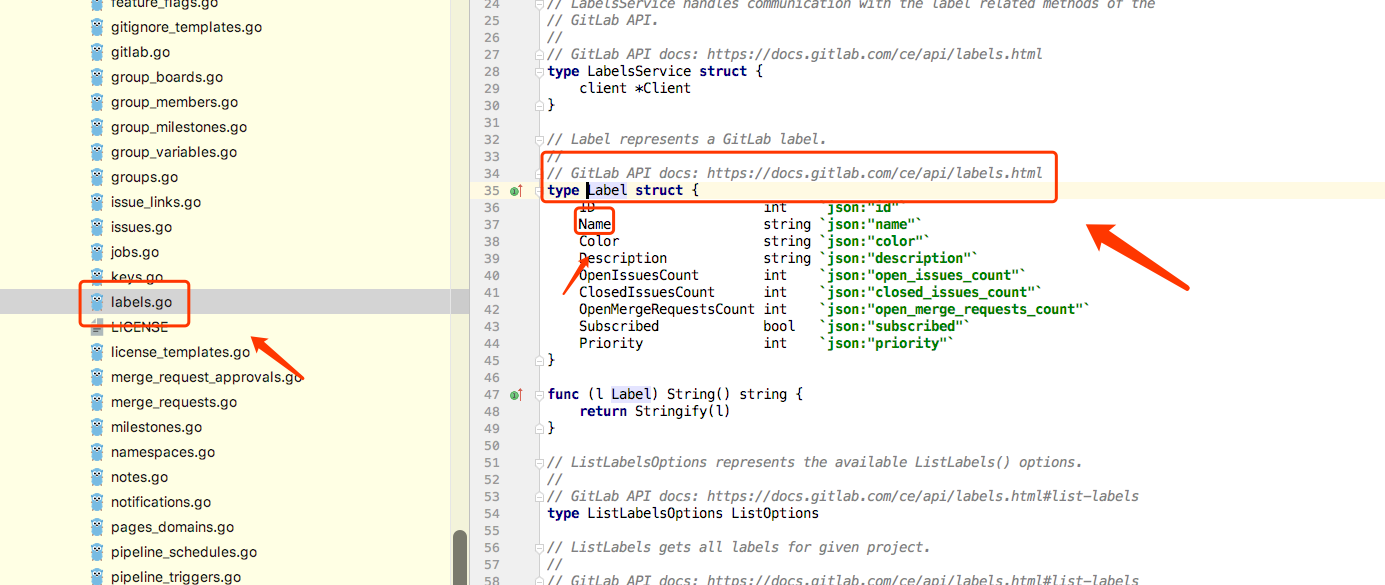Click the gopher icon next to pipeline_triggers.go
The image size is (1385, 585).
[x=96, y=576]
